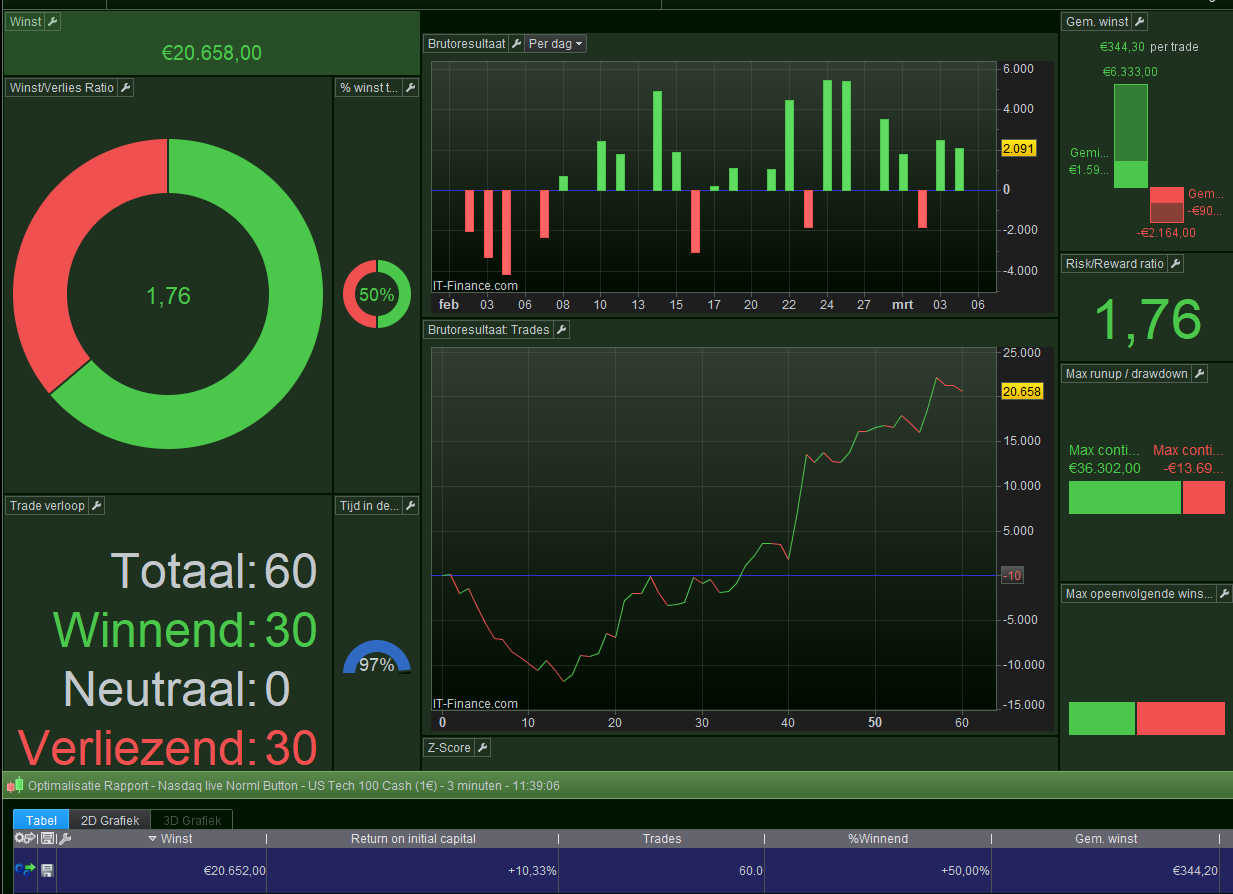Click the €36.302,00 max runup value
This screenshot has width=1233, height=894.
pyautogui.click(x=1104, y=468)
